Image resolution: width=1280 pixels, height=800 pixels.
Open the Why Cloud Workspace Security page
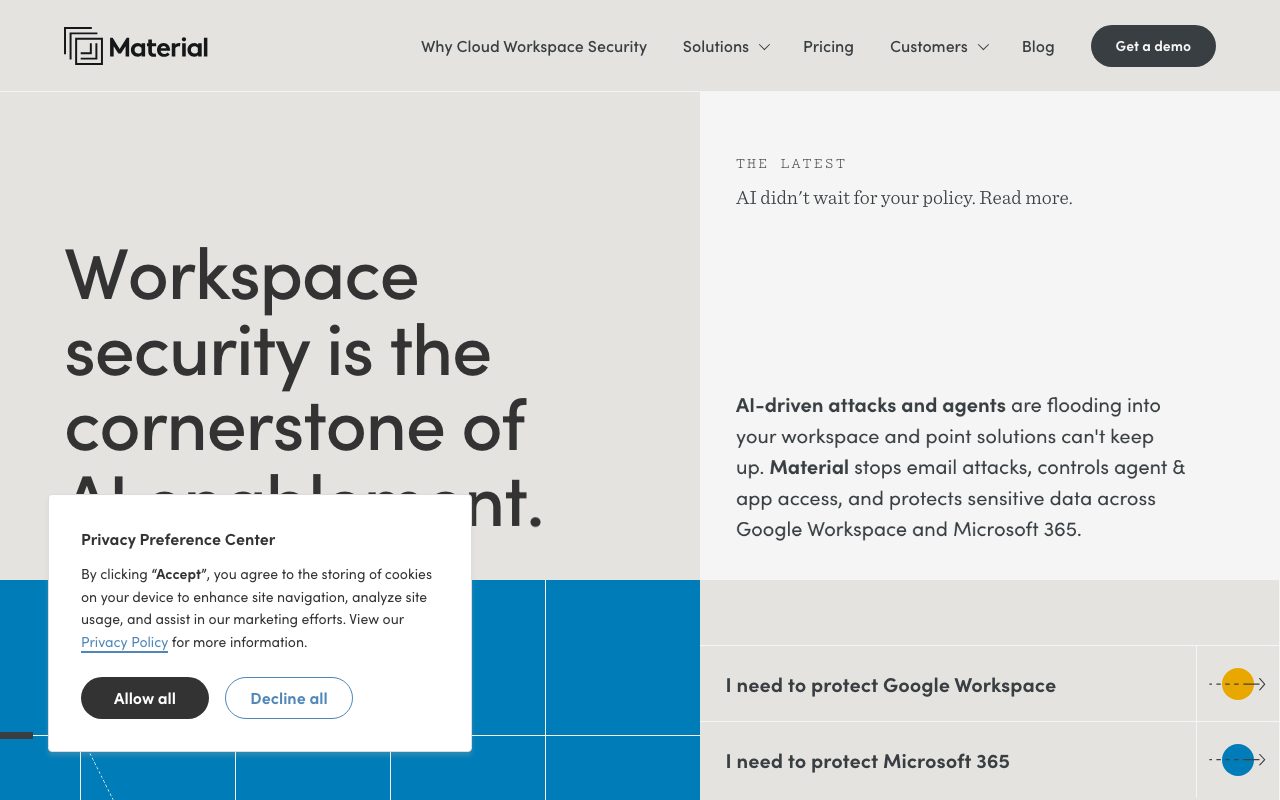point(534,47)
